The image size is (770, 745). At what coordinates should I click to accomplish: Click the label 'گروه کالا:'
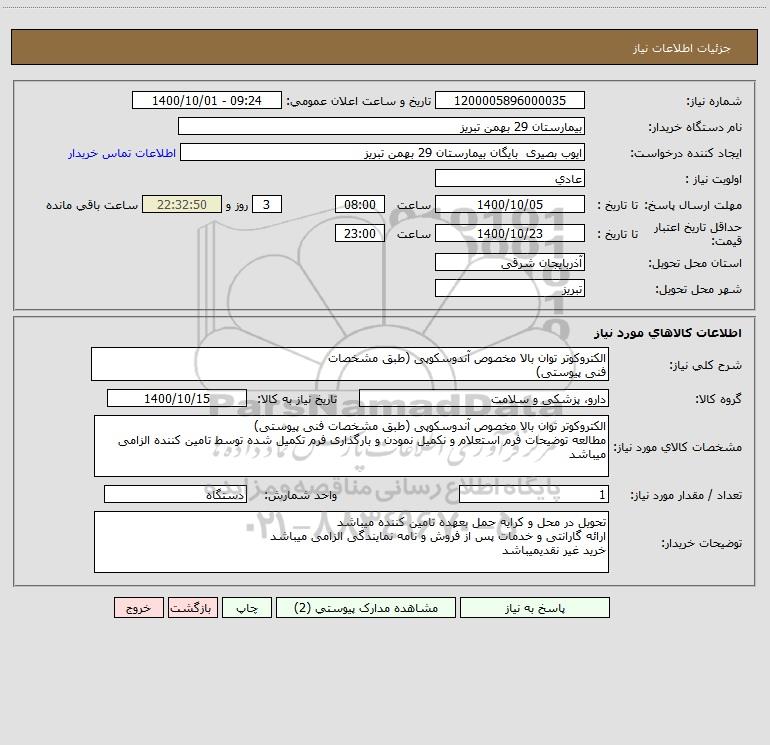[x=718, y=399]
